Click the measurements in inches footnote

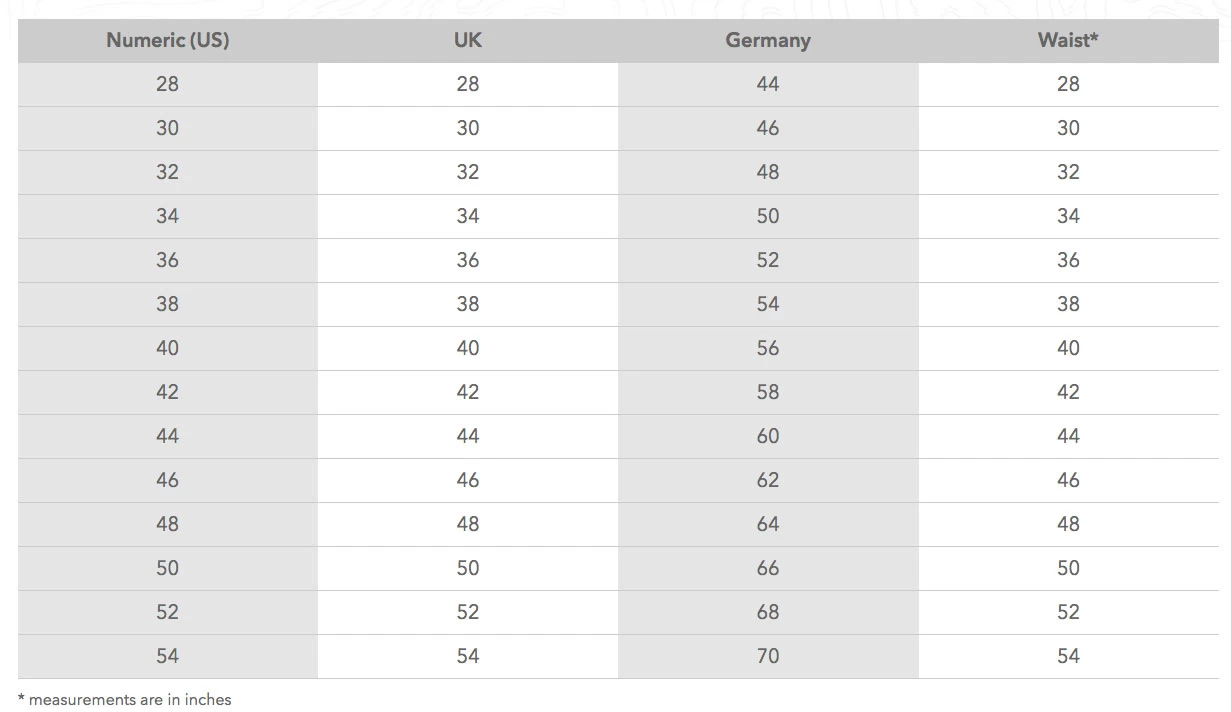point(125,700)
